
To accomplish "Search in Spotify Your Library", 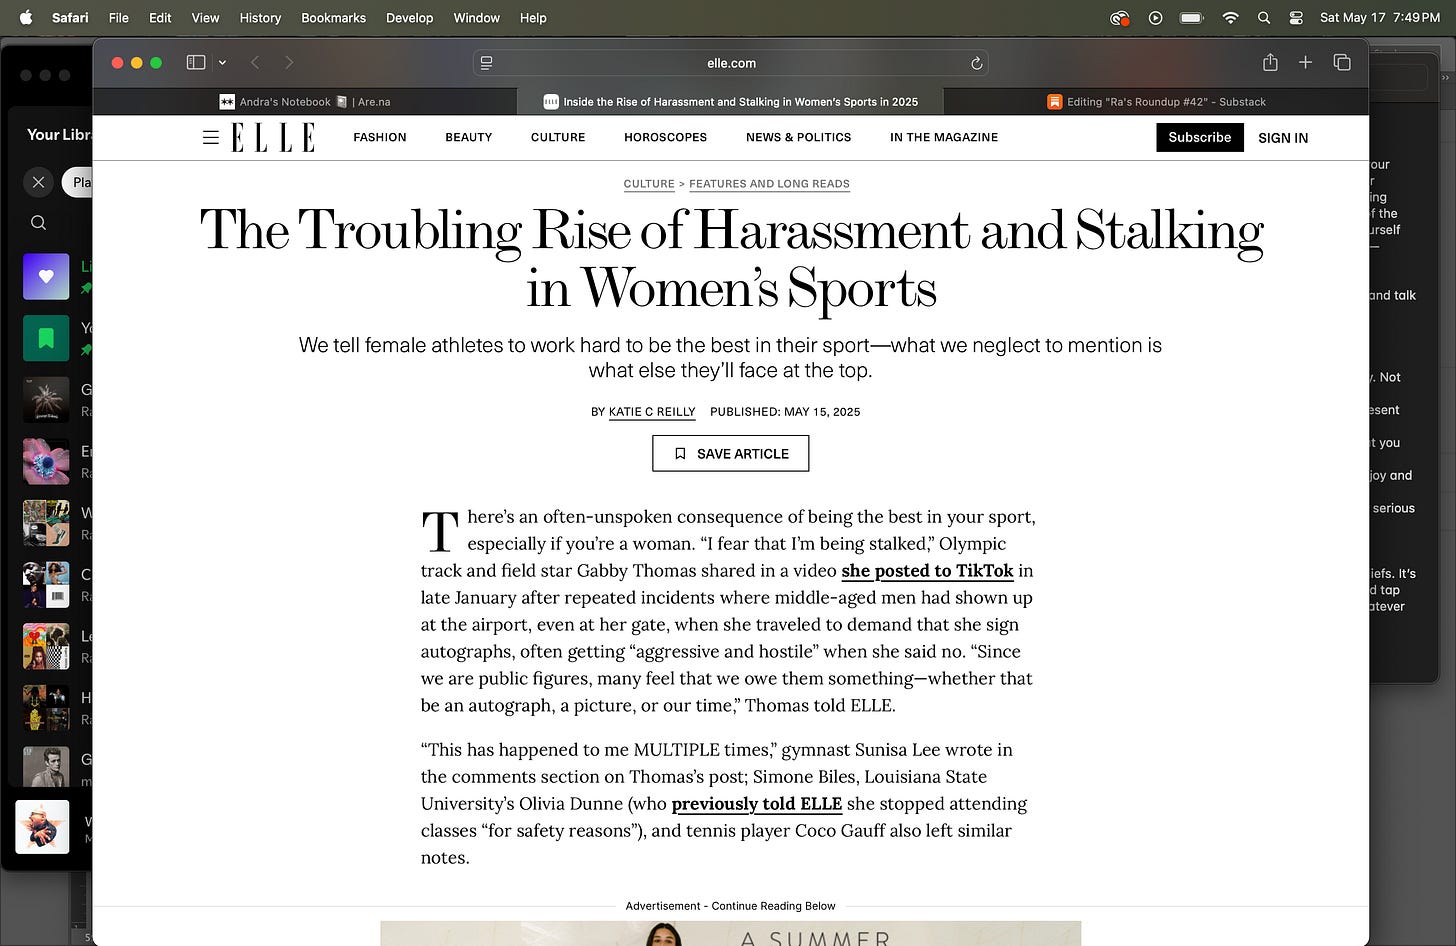I will (38, 223).
